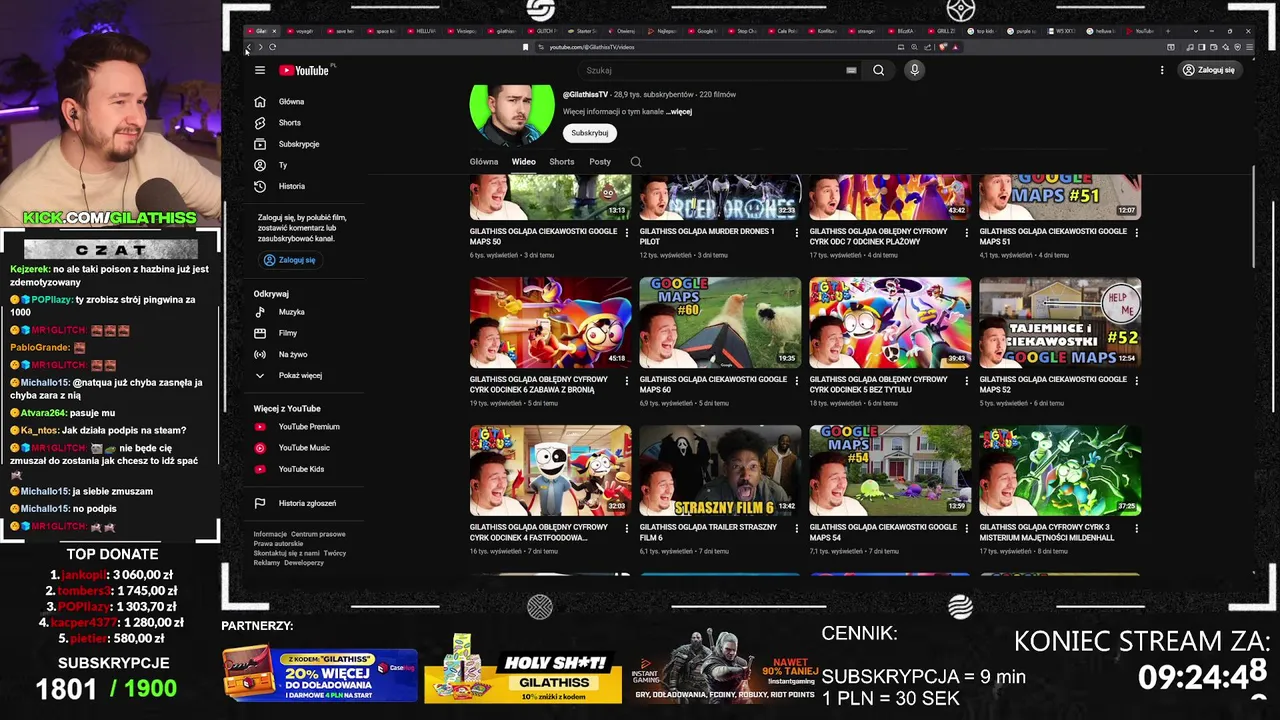Reload the page with browser refresh icon
Viewport: 1280px width, 720px height.
point(272,47)
